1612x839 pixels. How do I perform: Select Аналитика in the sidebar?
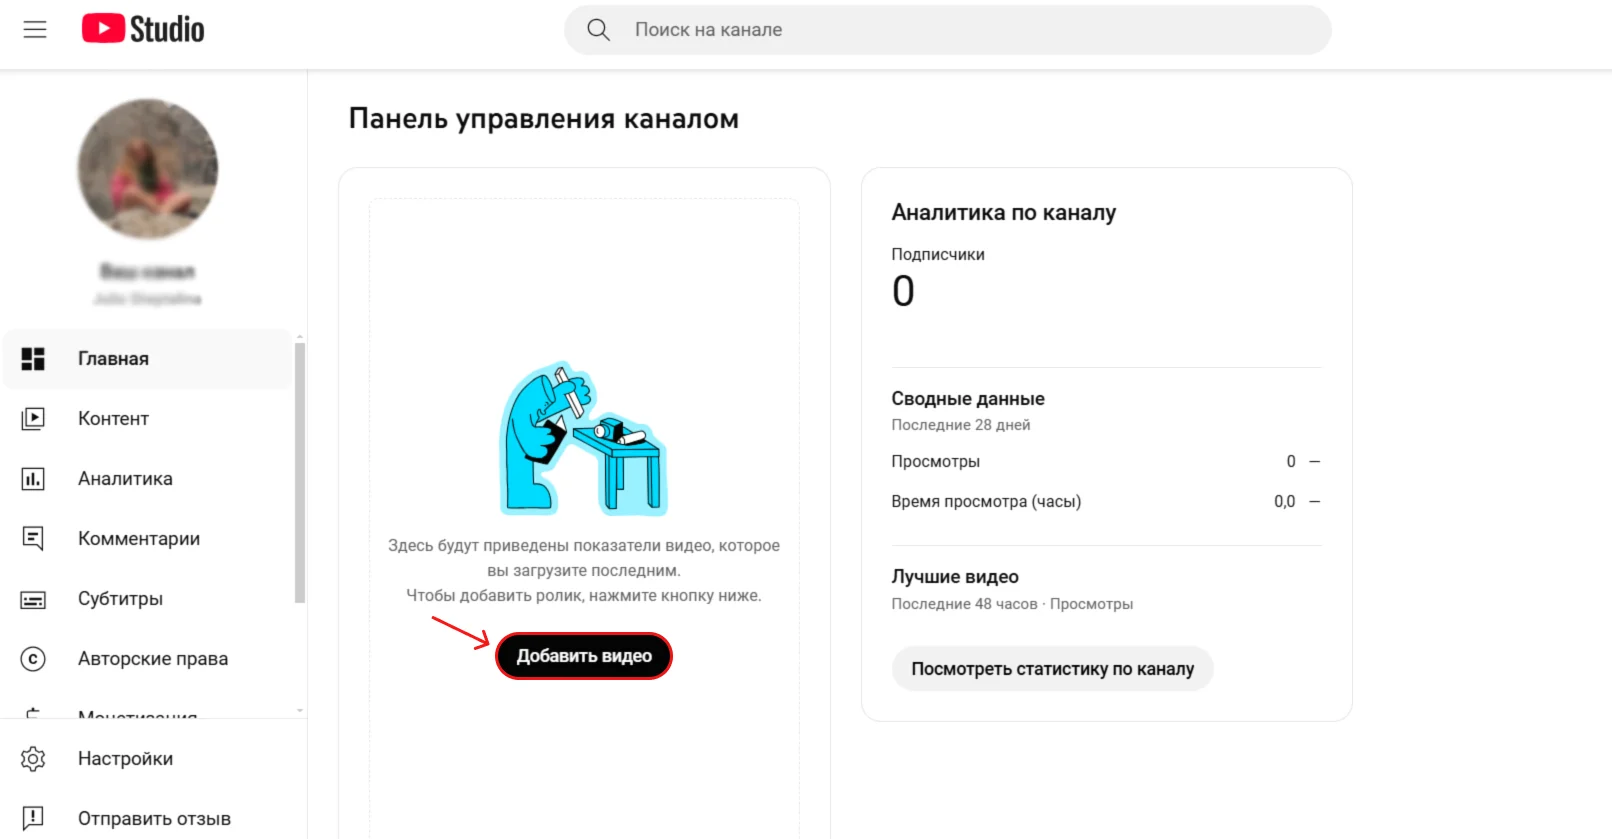(x=125, y=479)
